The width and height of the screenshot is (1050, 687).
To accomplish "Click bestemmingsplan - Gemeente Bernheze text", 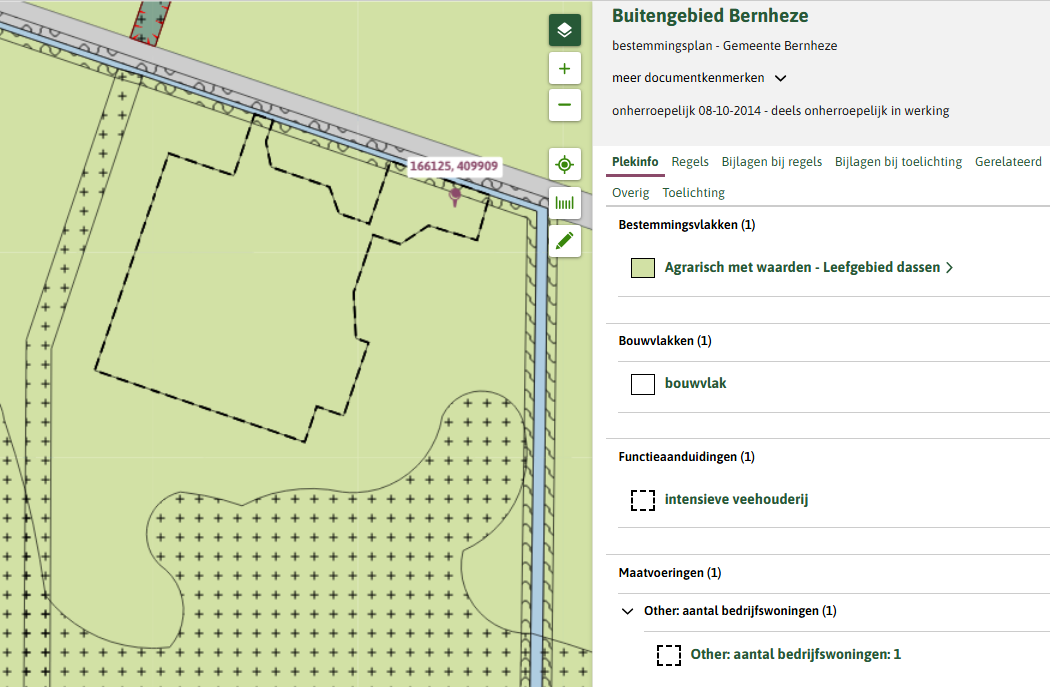I will pyautogui.click(x=724, y=46).
